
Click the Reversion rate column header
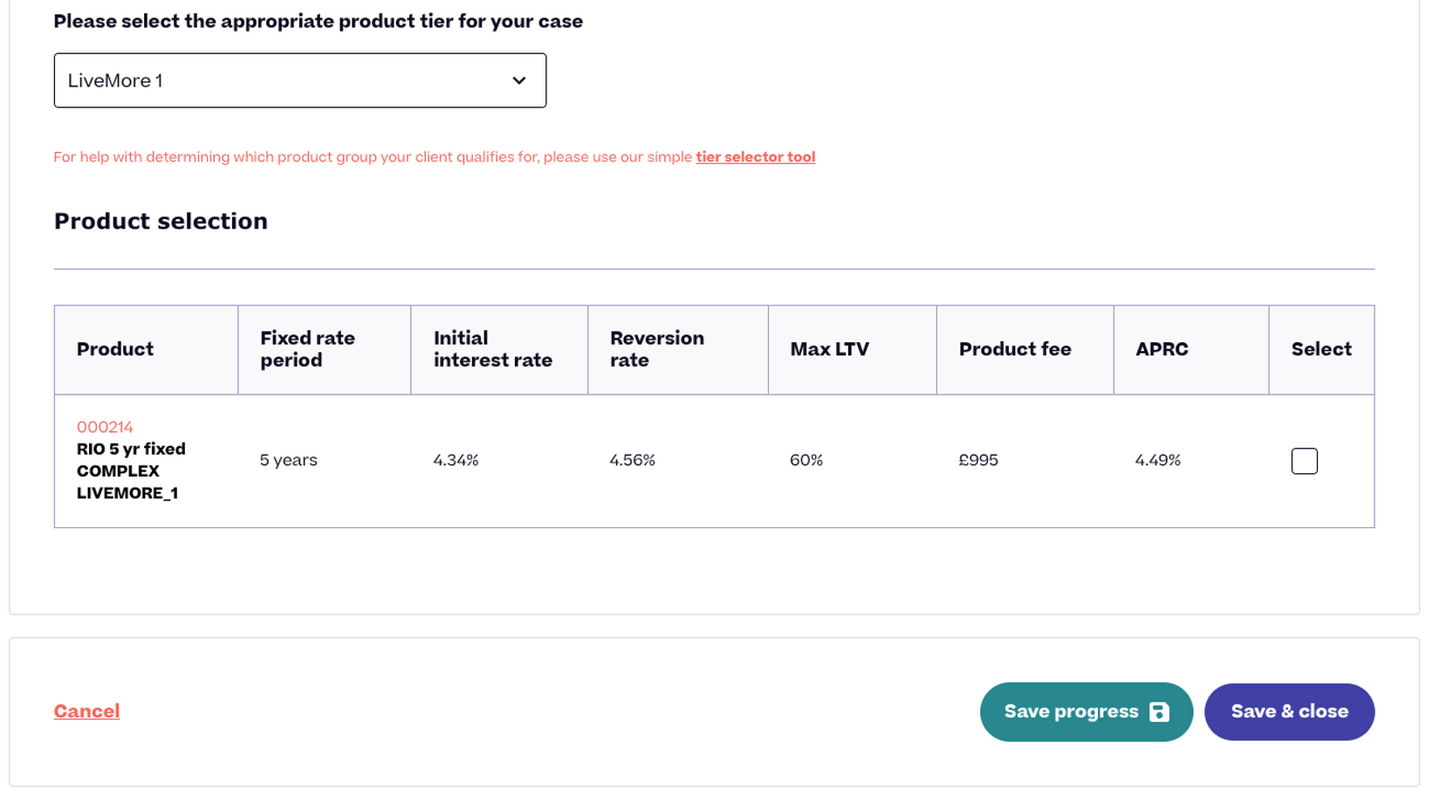click(657, 349)
